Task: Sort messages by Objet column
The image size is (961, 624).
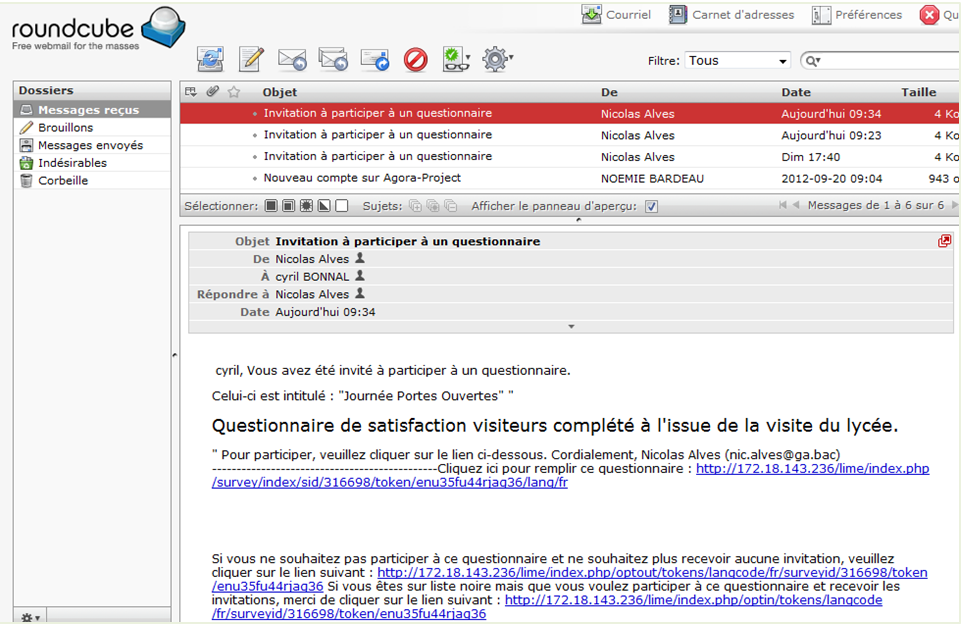Action: click(x=280, y=92)
